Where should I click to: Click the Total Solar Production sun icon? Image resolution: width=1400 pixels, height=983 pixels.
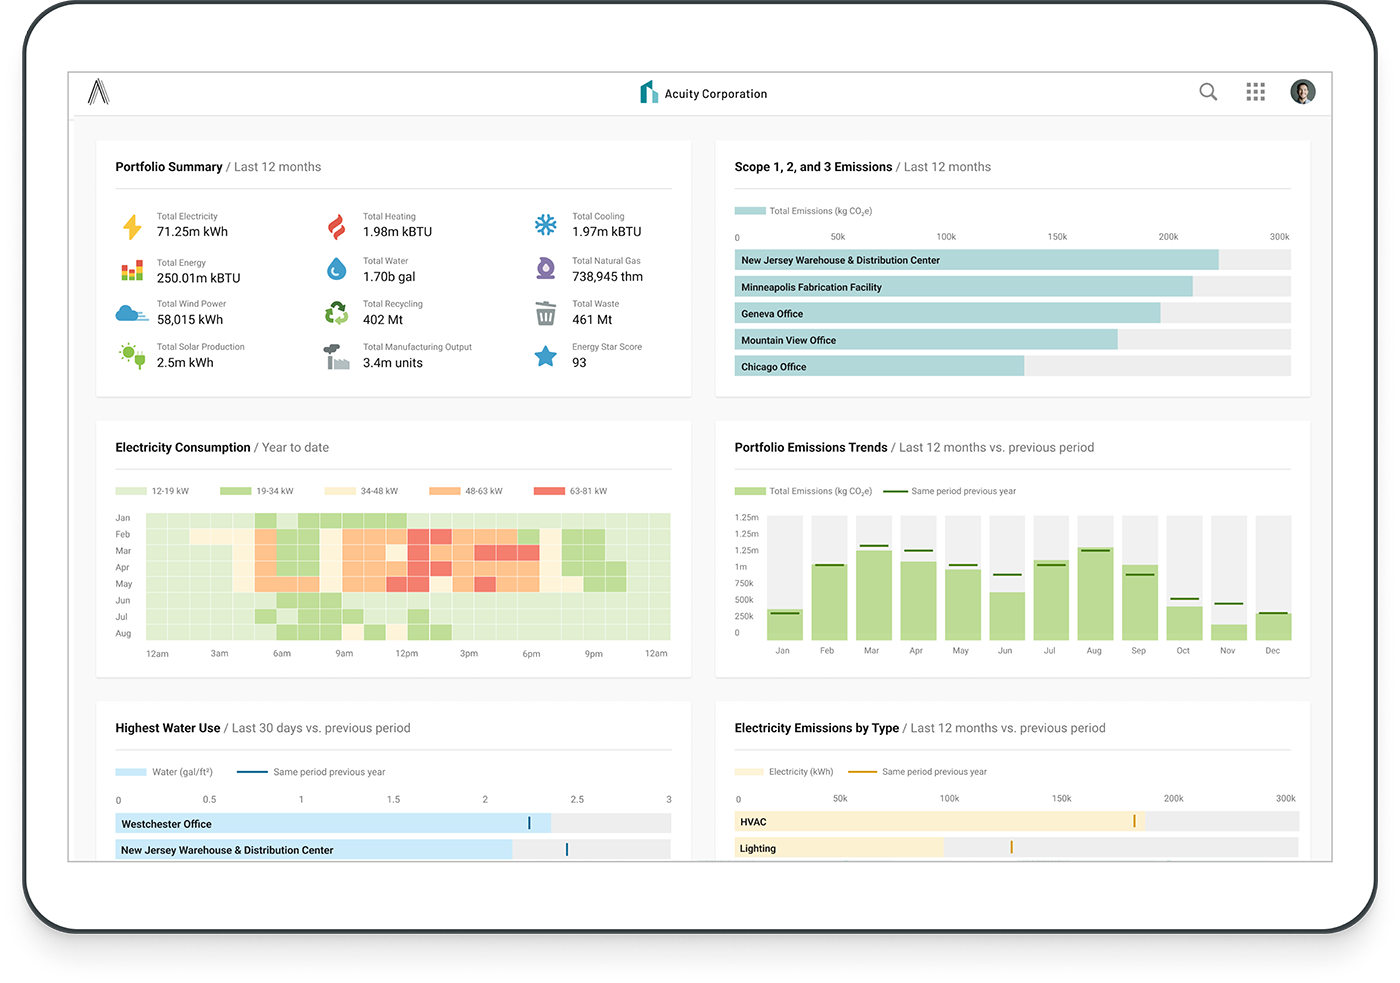pyautogui.click(x=132, y=356)
